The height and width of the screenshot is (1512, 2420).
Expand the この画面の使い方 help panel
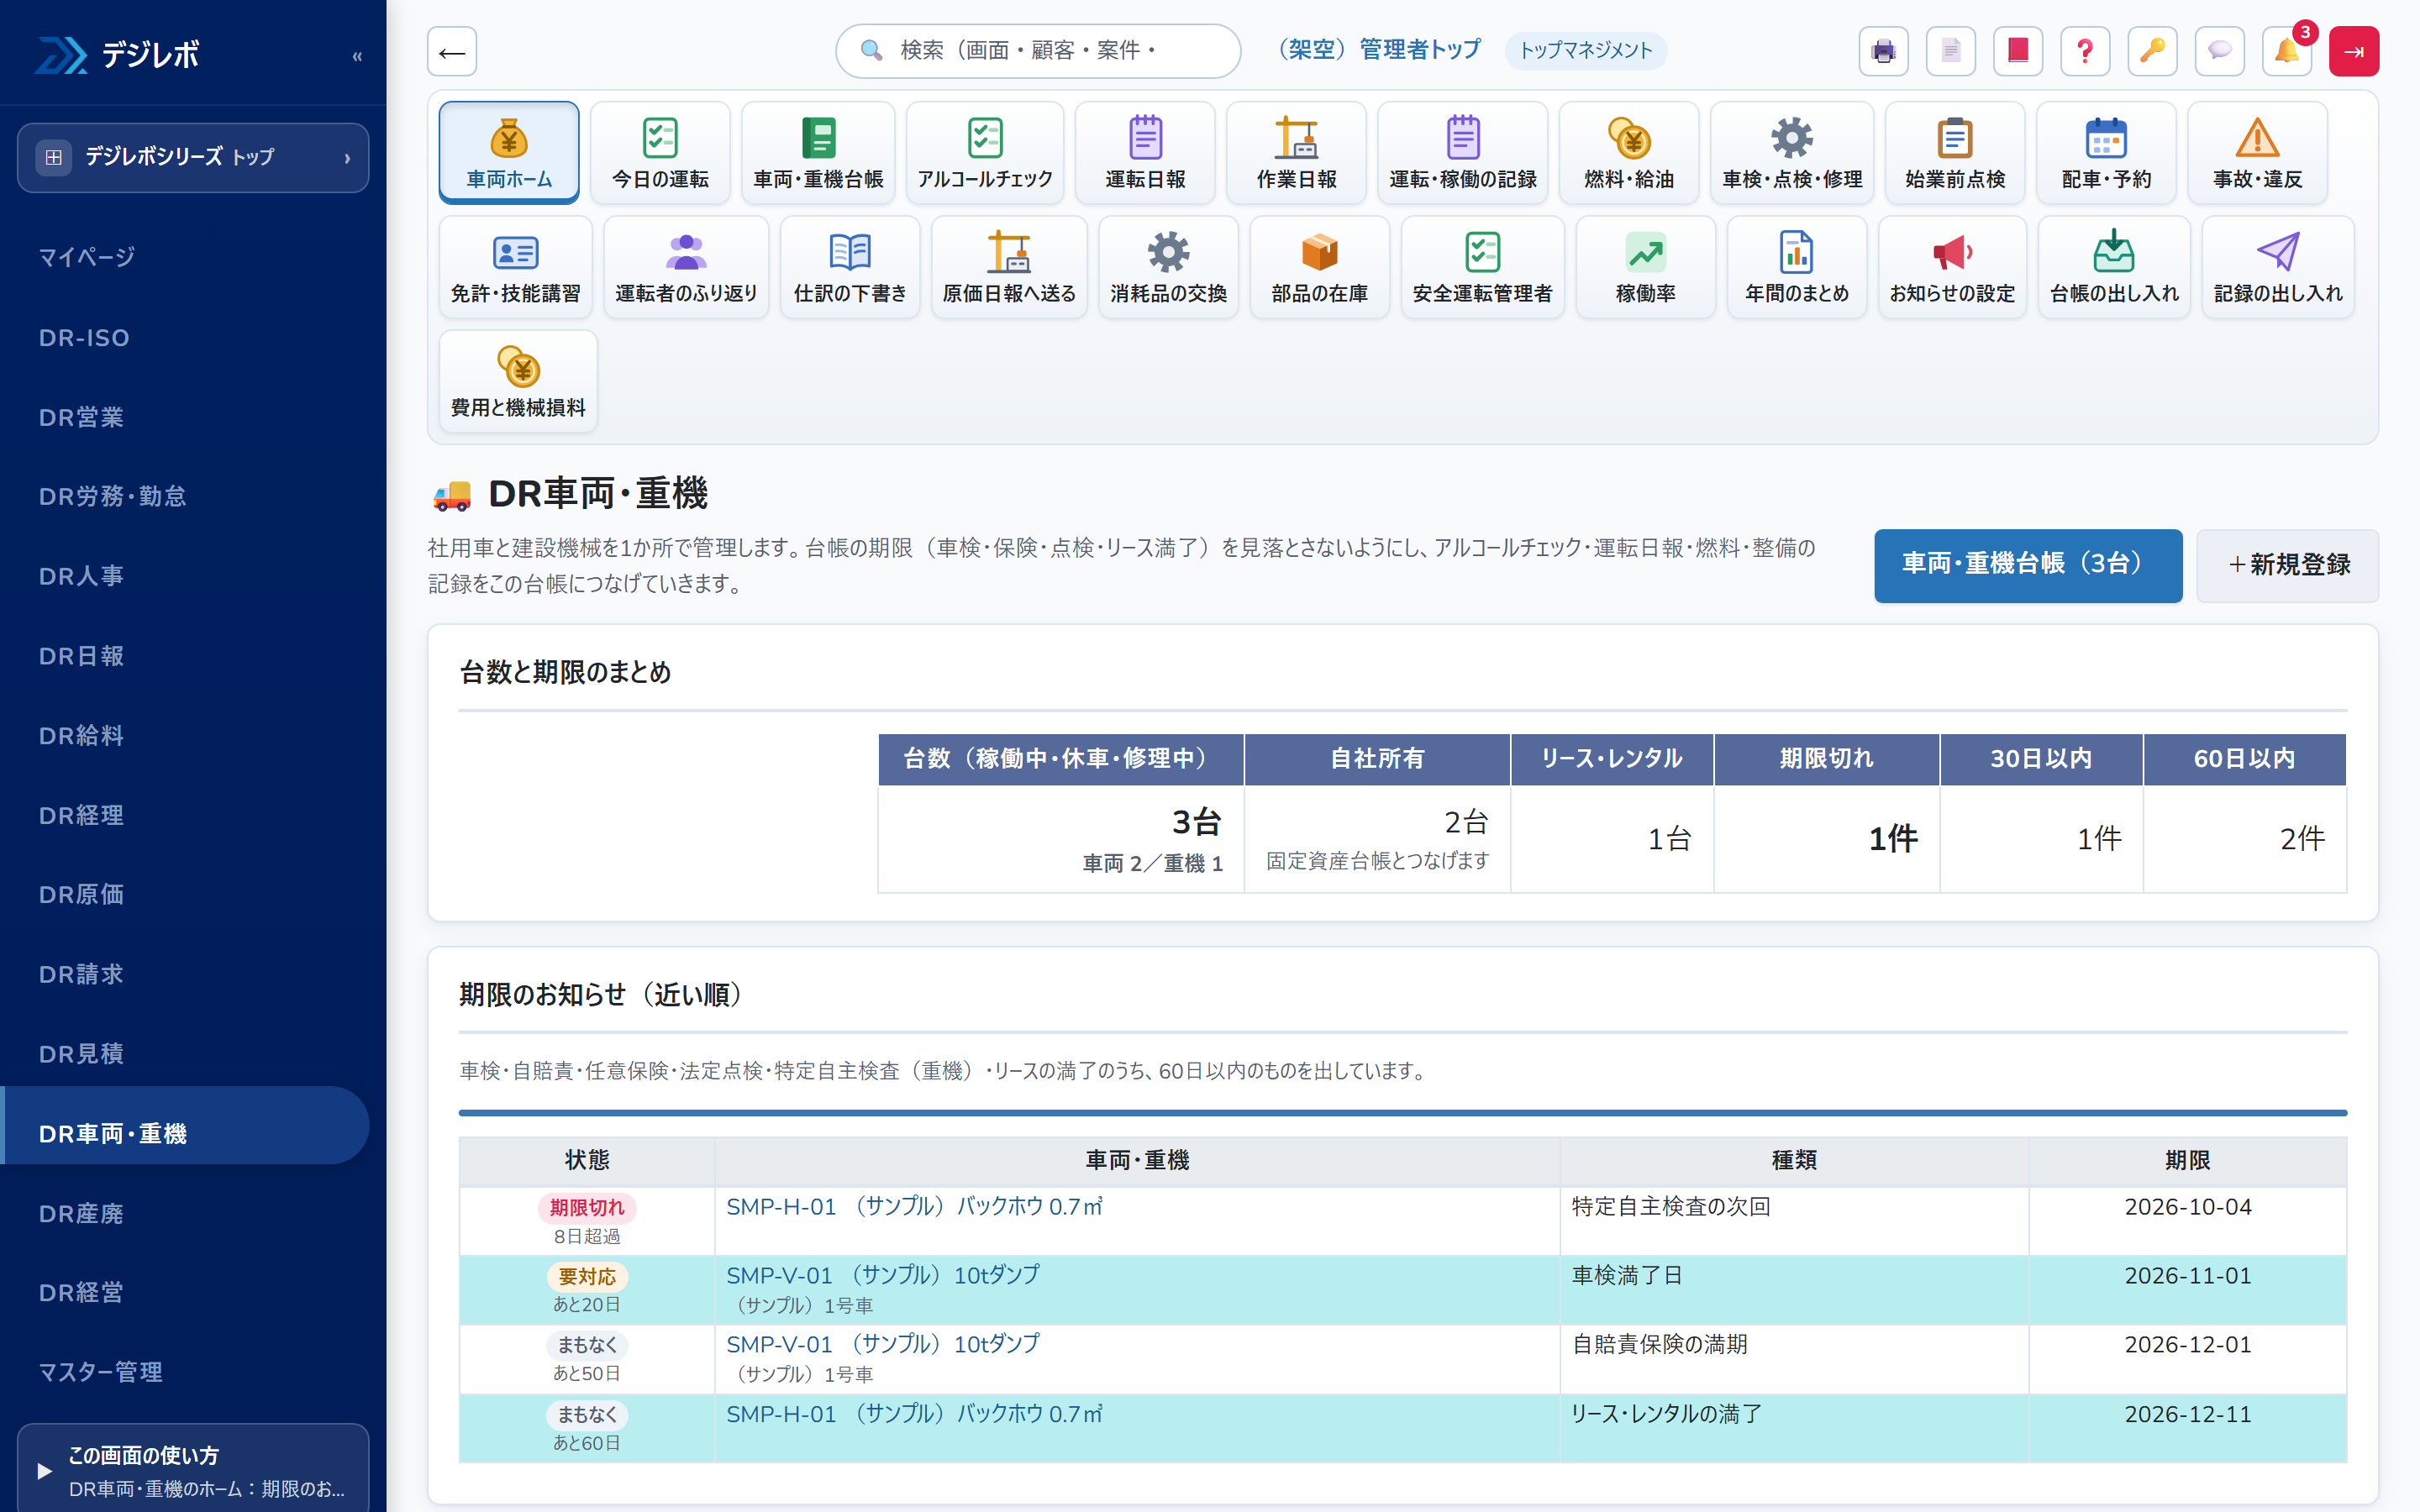pyautogui.click(x=193, y=1470)
